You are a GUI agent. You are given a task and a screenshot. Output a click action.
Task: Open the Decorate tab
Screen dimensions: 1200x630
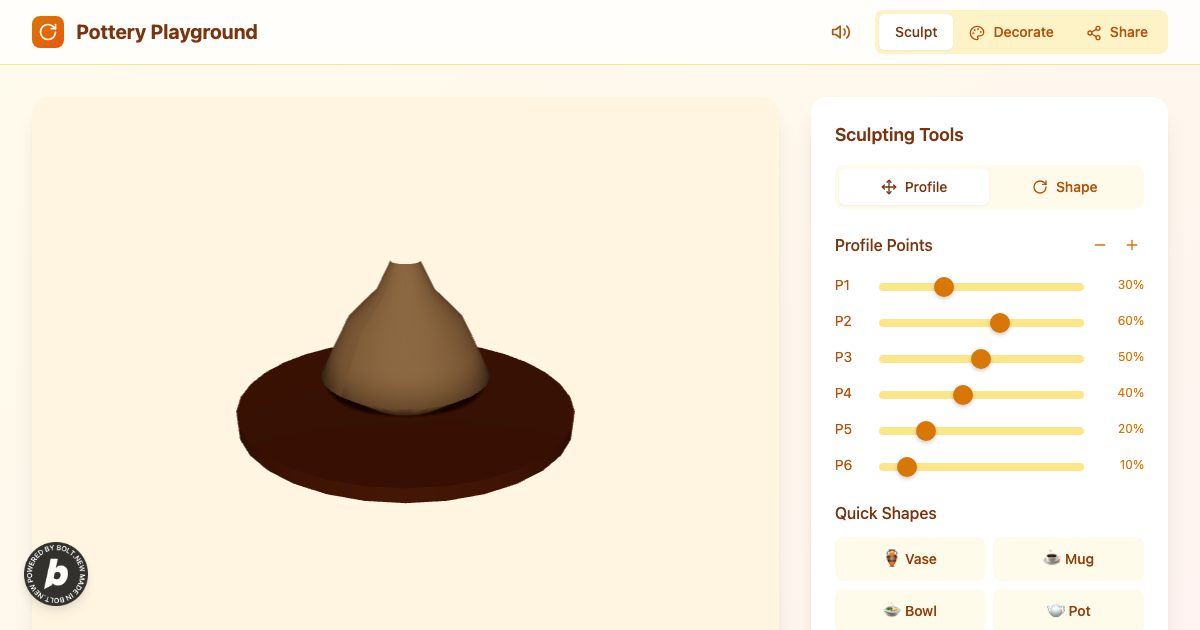click(x=1011, y=32)
